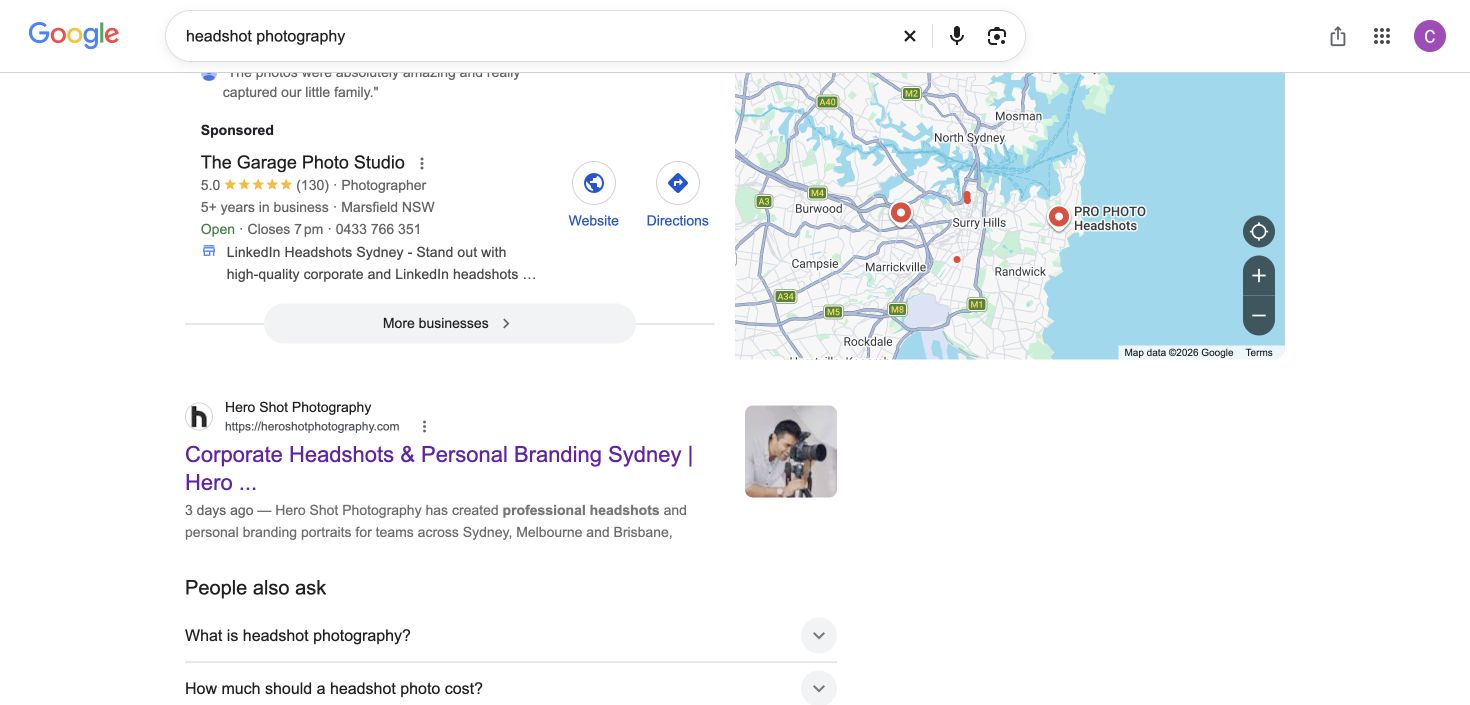Open Corporate Headshots & Personal Branding Sydney link
Image resolution: width=1470 pixels, height=705 pixels.
439,468
